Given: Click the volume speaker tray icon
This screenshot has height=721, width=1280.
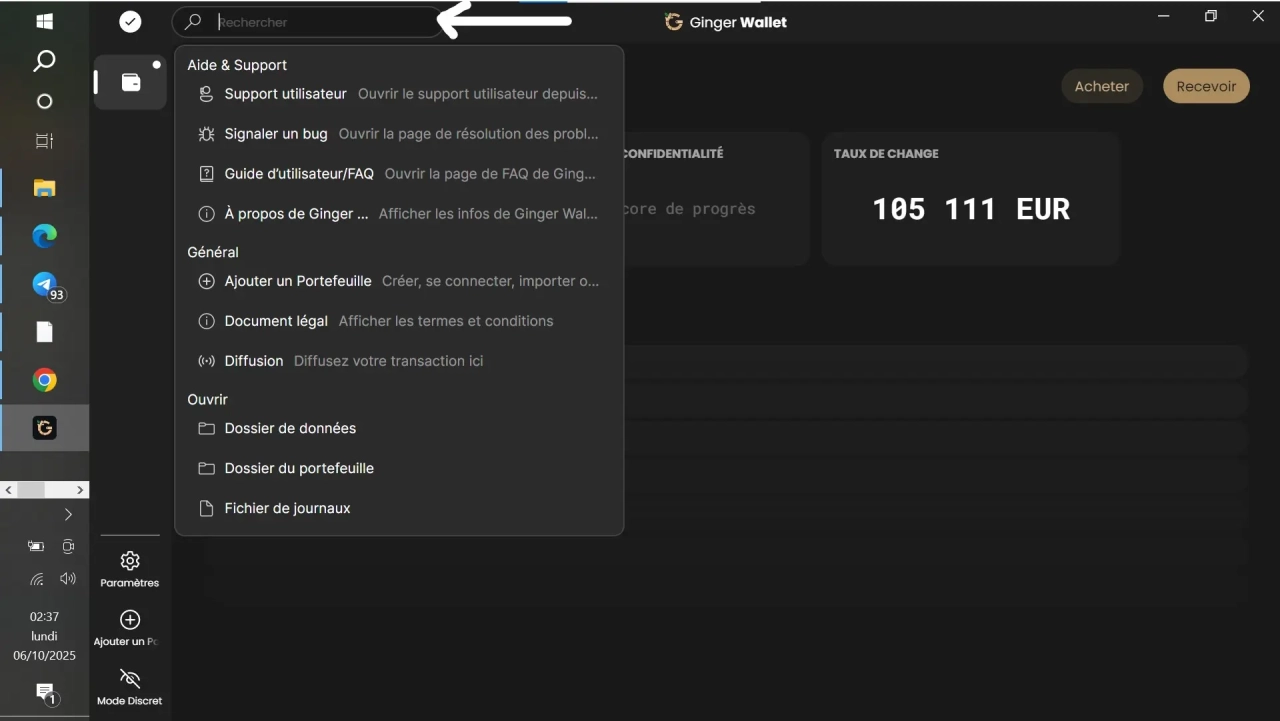Looking at the screenshot, I should tap(68, 578).
